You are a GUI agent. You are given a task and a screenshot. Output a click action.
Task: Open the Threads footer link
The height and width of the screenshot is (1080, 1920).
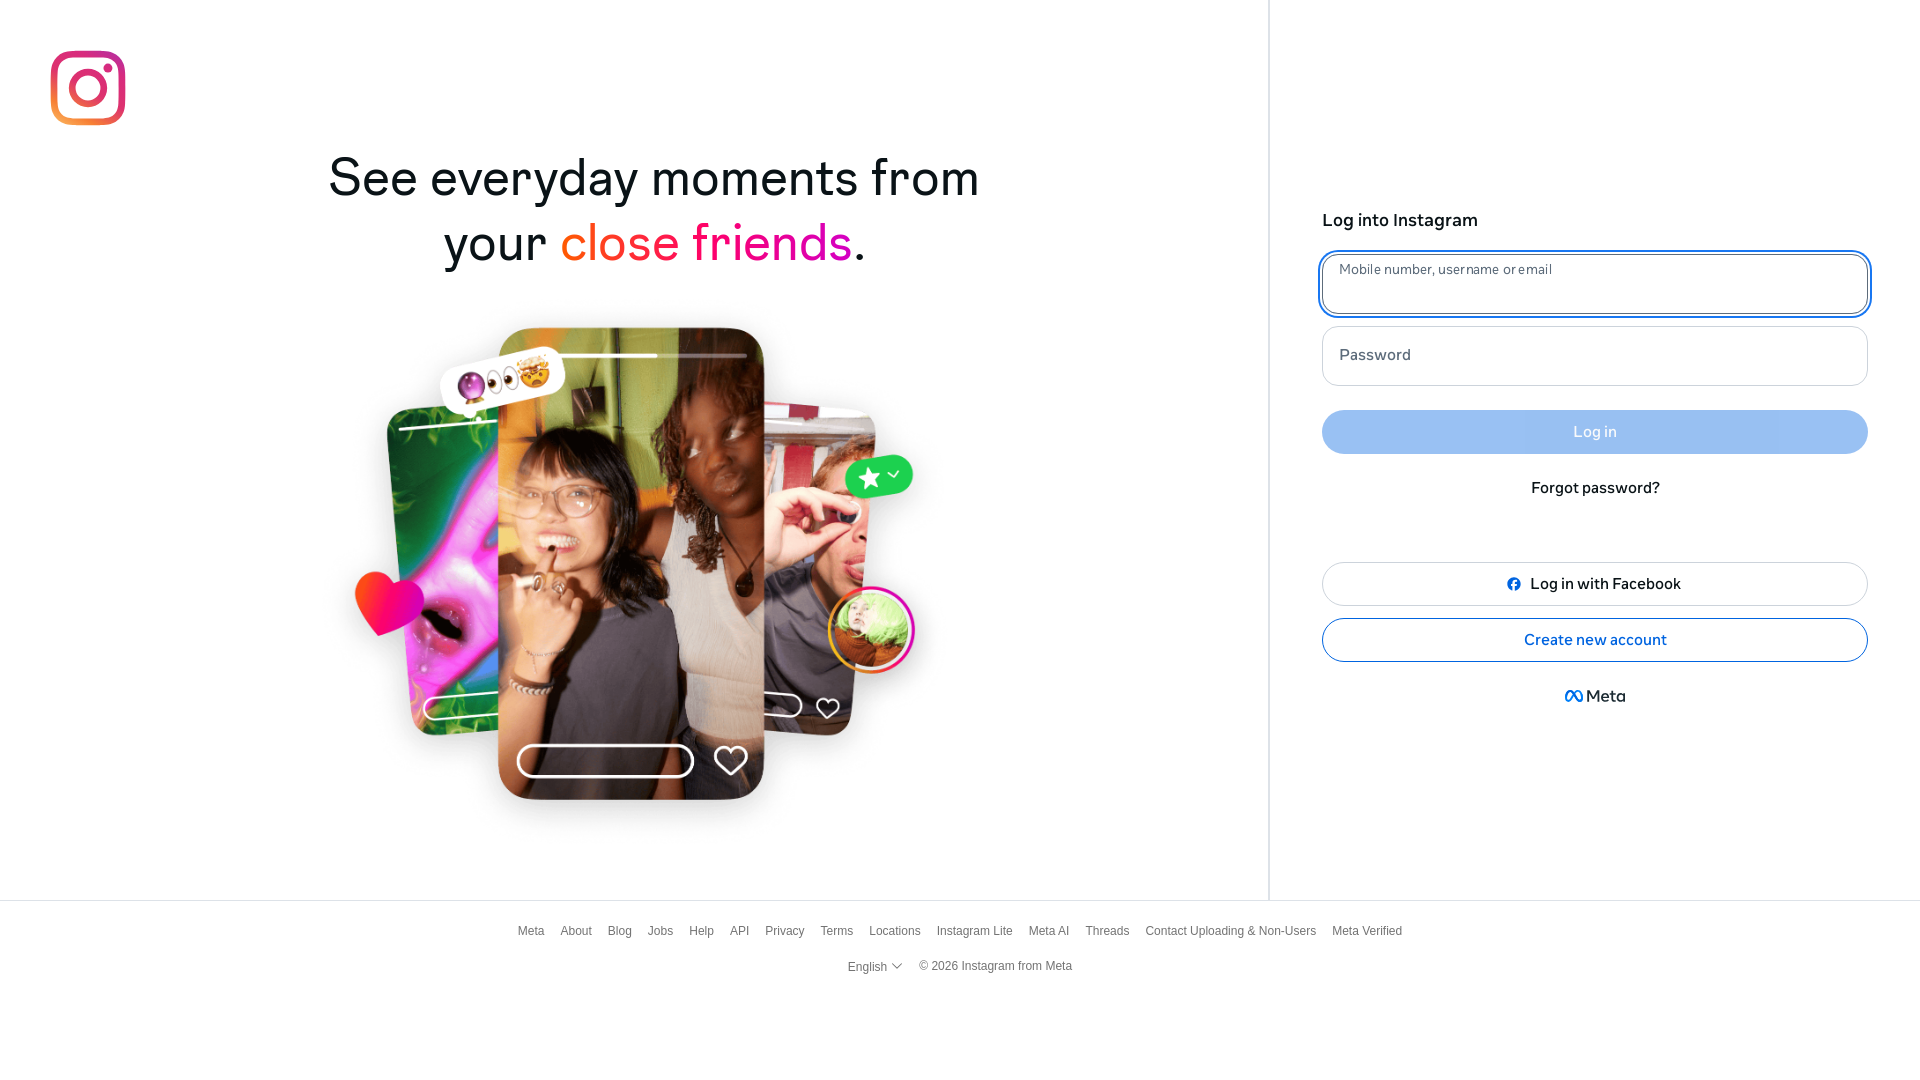(1107, 931)
